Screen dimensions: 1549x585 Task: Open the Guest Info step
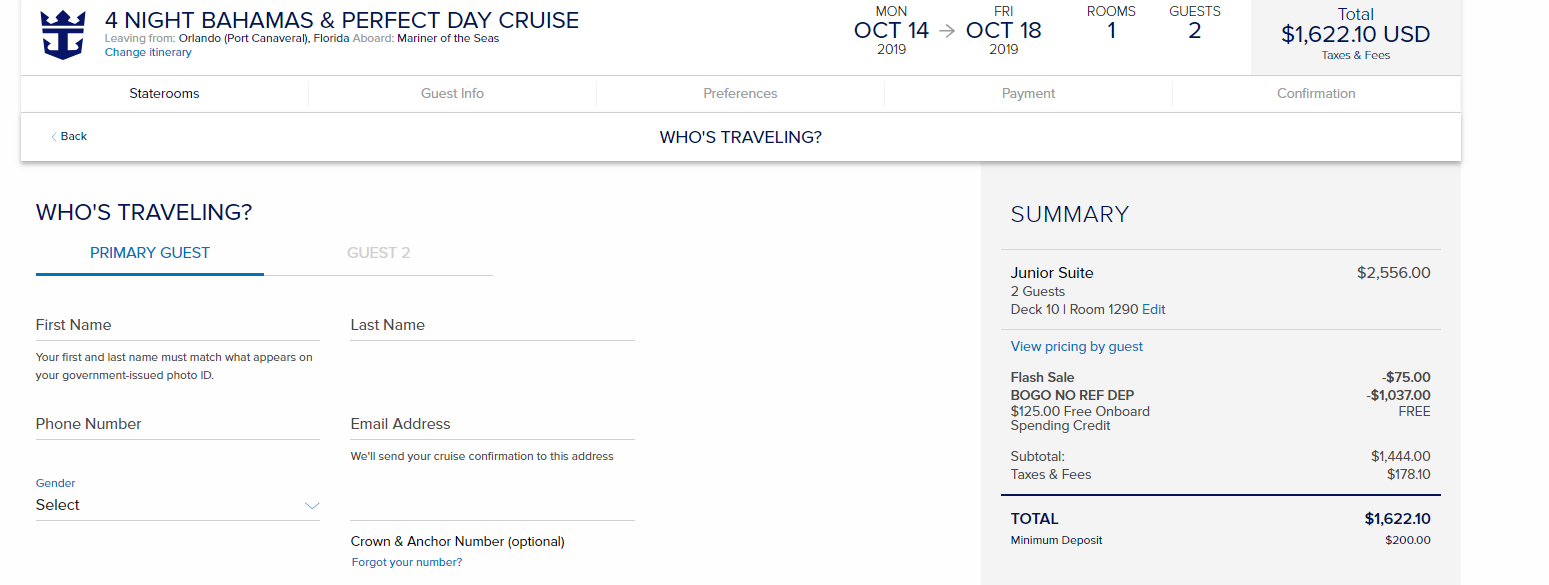(452, 93)
